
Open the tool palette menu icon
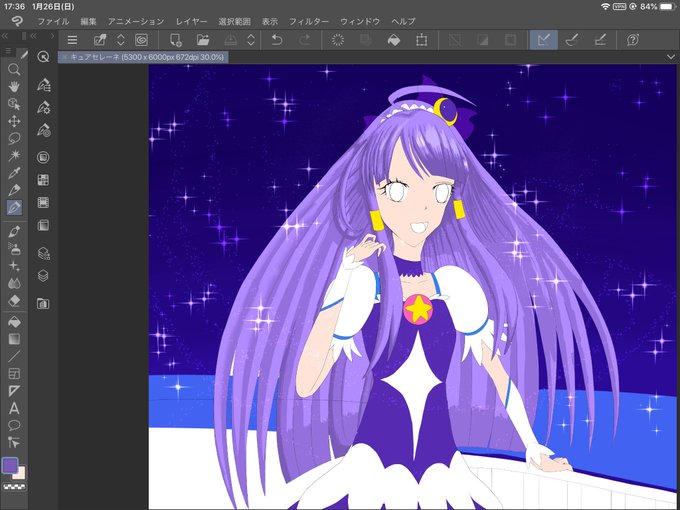pyautogui.click(x=8, y=52)
